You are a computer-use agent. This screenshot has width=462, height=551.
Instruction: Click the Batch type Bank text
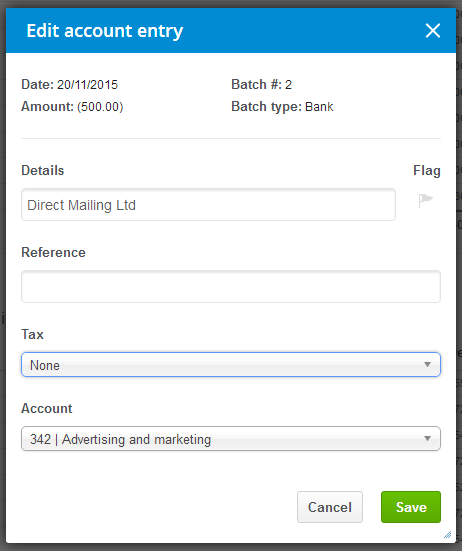click(x=282, y=107)
